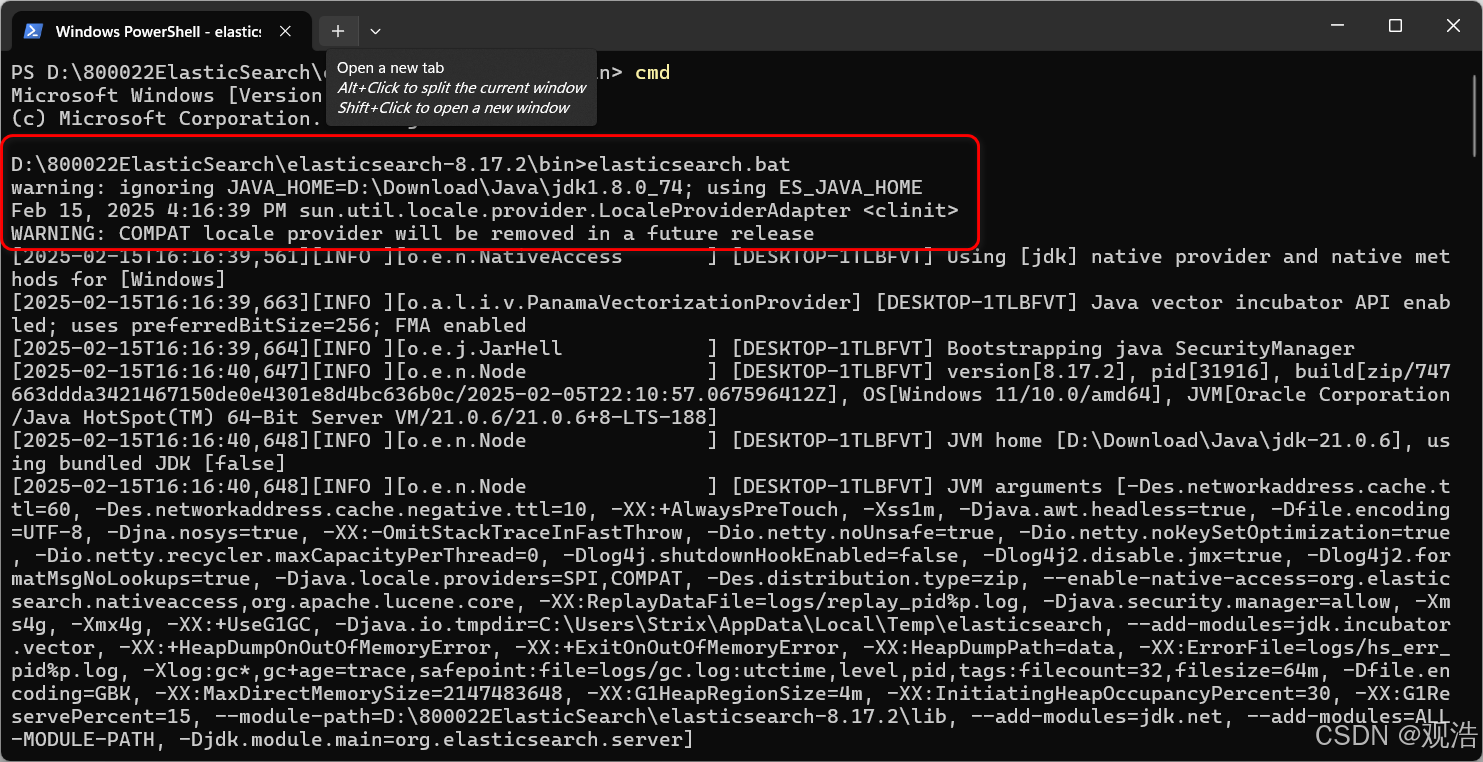Screen dimensions: 1483x762
Task: Click 'o.e.n.NativeAccess' logger name
Action: point(514,256)
